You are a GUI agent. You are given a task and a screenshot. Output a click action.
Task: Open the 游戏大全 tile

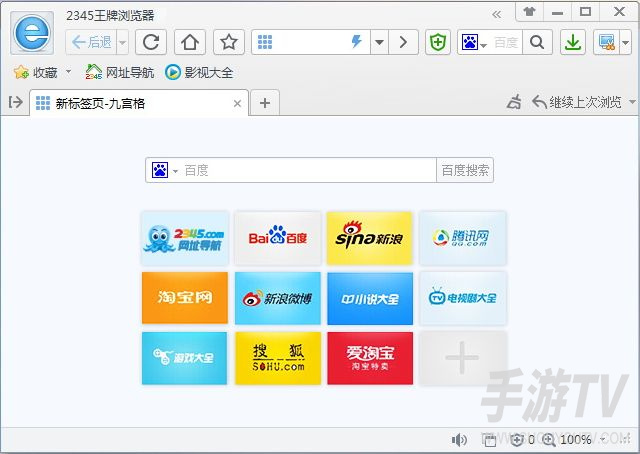tap(184, 358)
